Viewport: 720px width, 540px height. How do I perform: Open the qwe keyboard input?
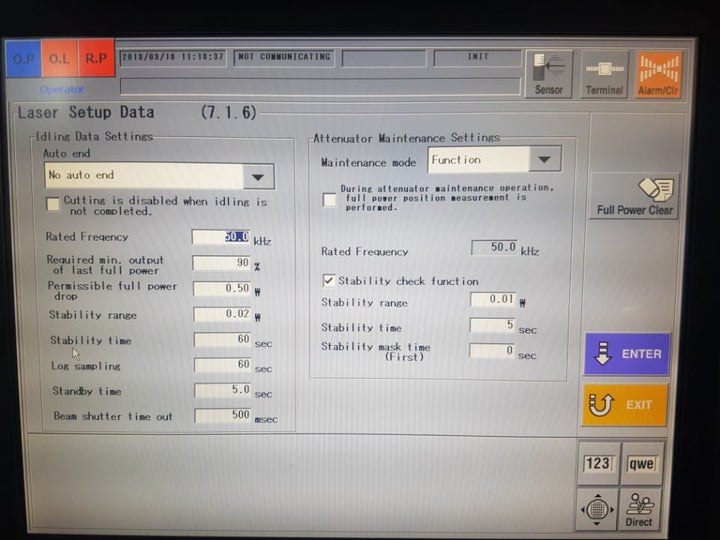pyautogui.click(x=640, y=464)
